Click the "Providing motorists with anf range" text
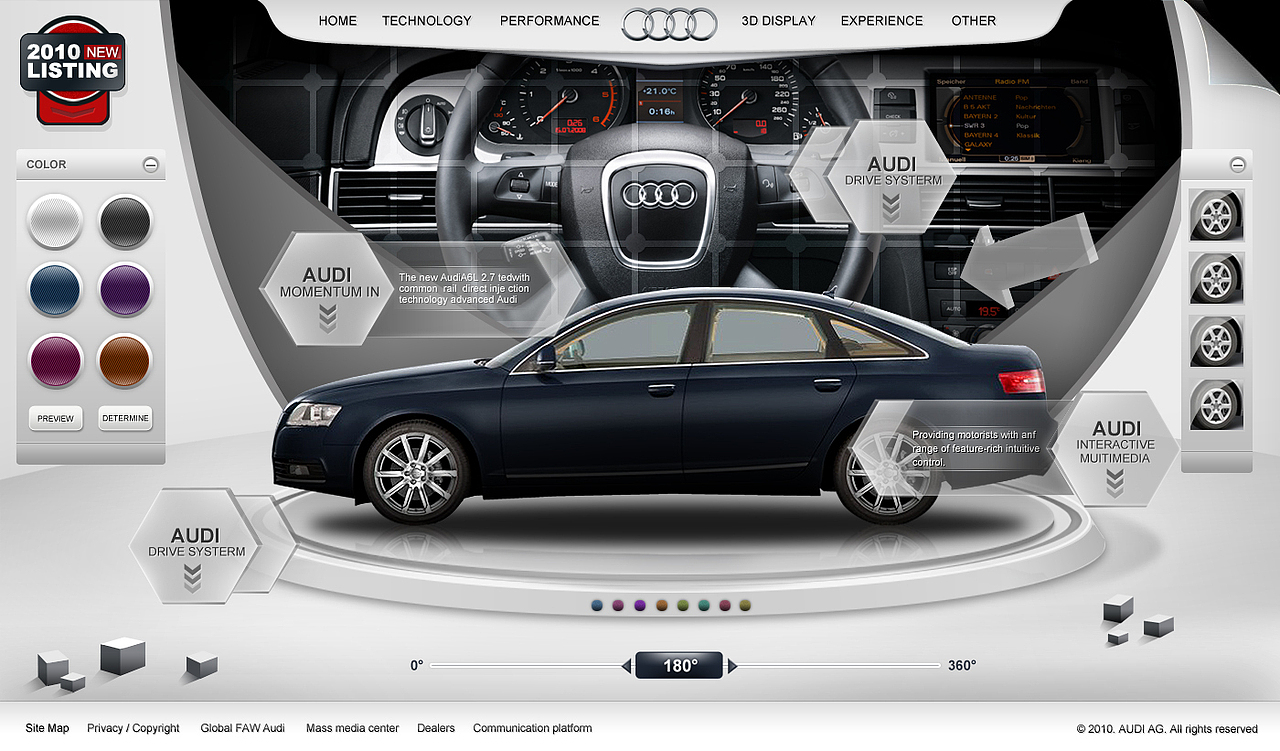 976,449
